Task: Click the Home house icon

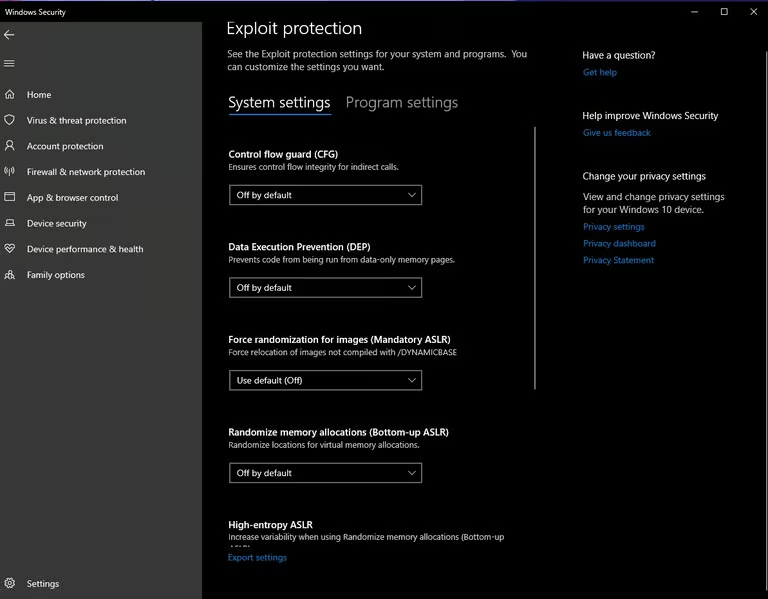Action: (x=10, y=95)
